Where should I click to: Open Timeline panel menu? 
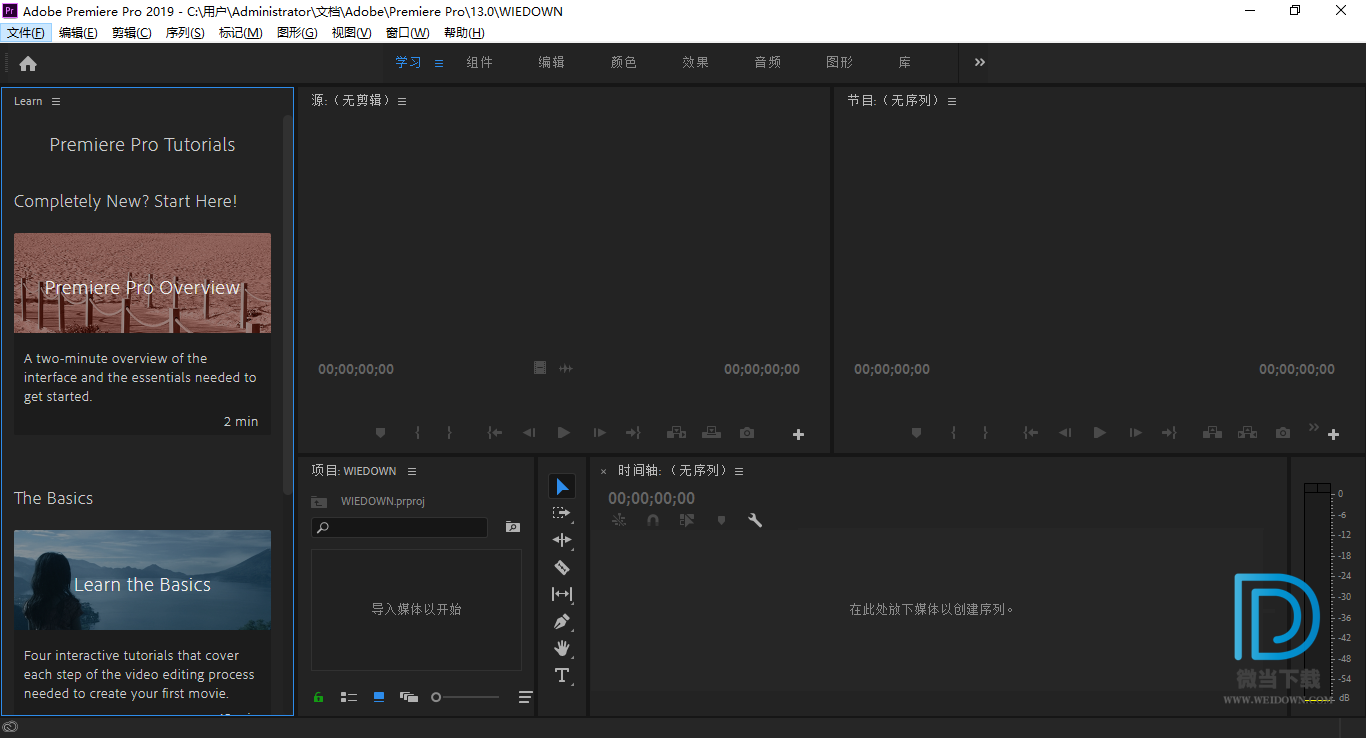coord(739,471)
